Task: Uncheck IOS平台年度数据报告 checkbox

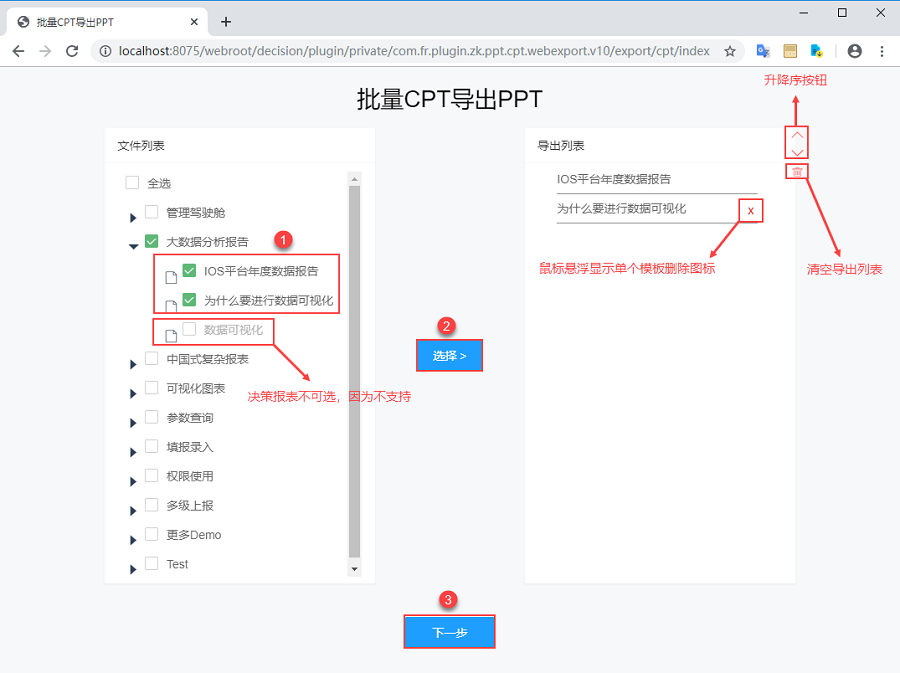Action: tap(189, 270)
